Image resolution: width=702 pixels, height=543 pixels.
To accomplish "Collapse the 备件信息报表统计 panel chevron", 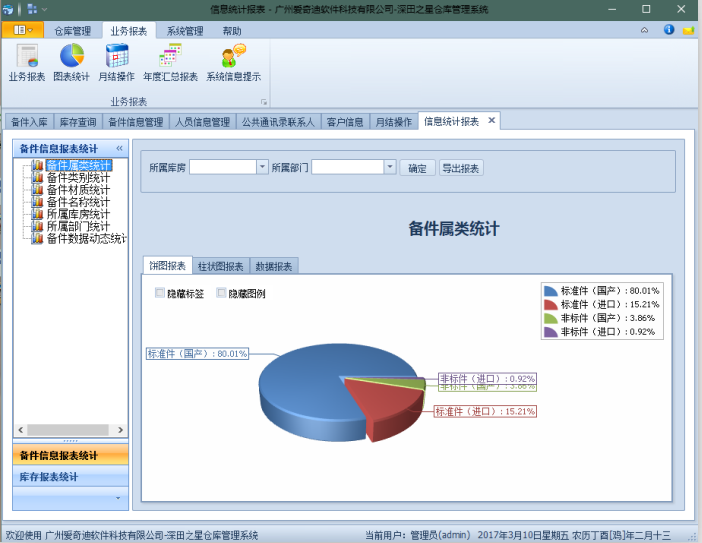I will (x=119, y=148).
